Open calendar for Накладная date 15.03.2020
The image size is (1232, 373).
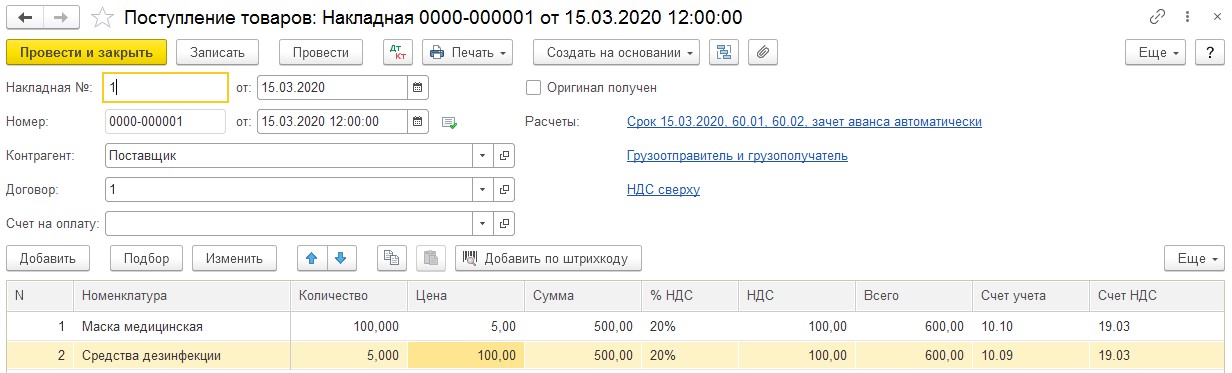(418, 87)
